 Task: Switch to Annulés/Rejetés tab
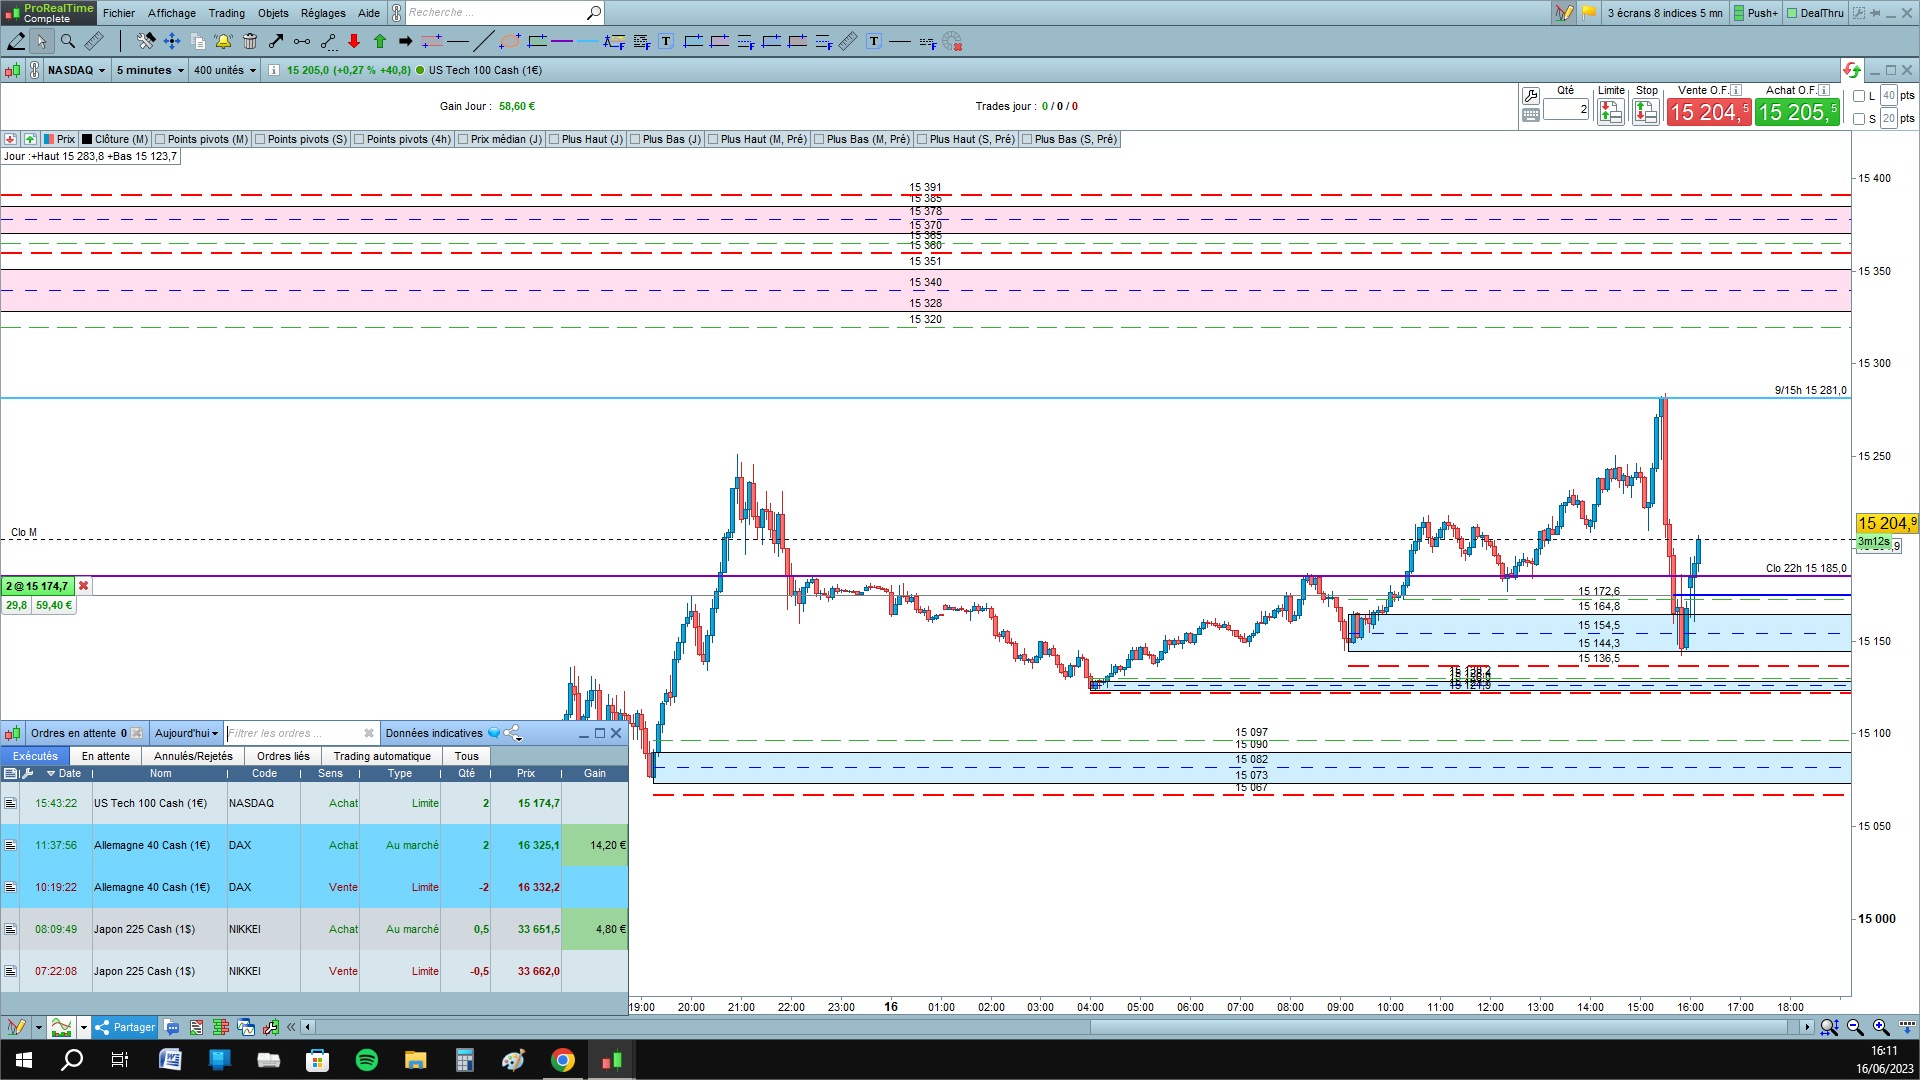click(193, 756)
